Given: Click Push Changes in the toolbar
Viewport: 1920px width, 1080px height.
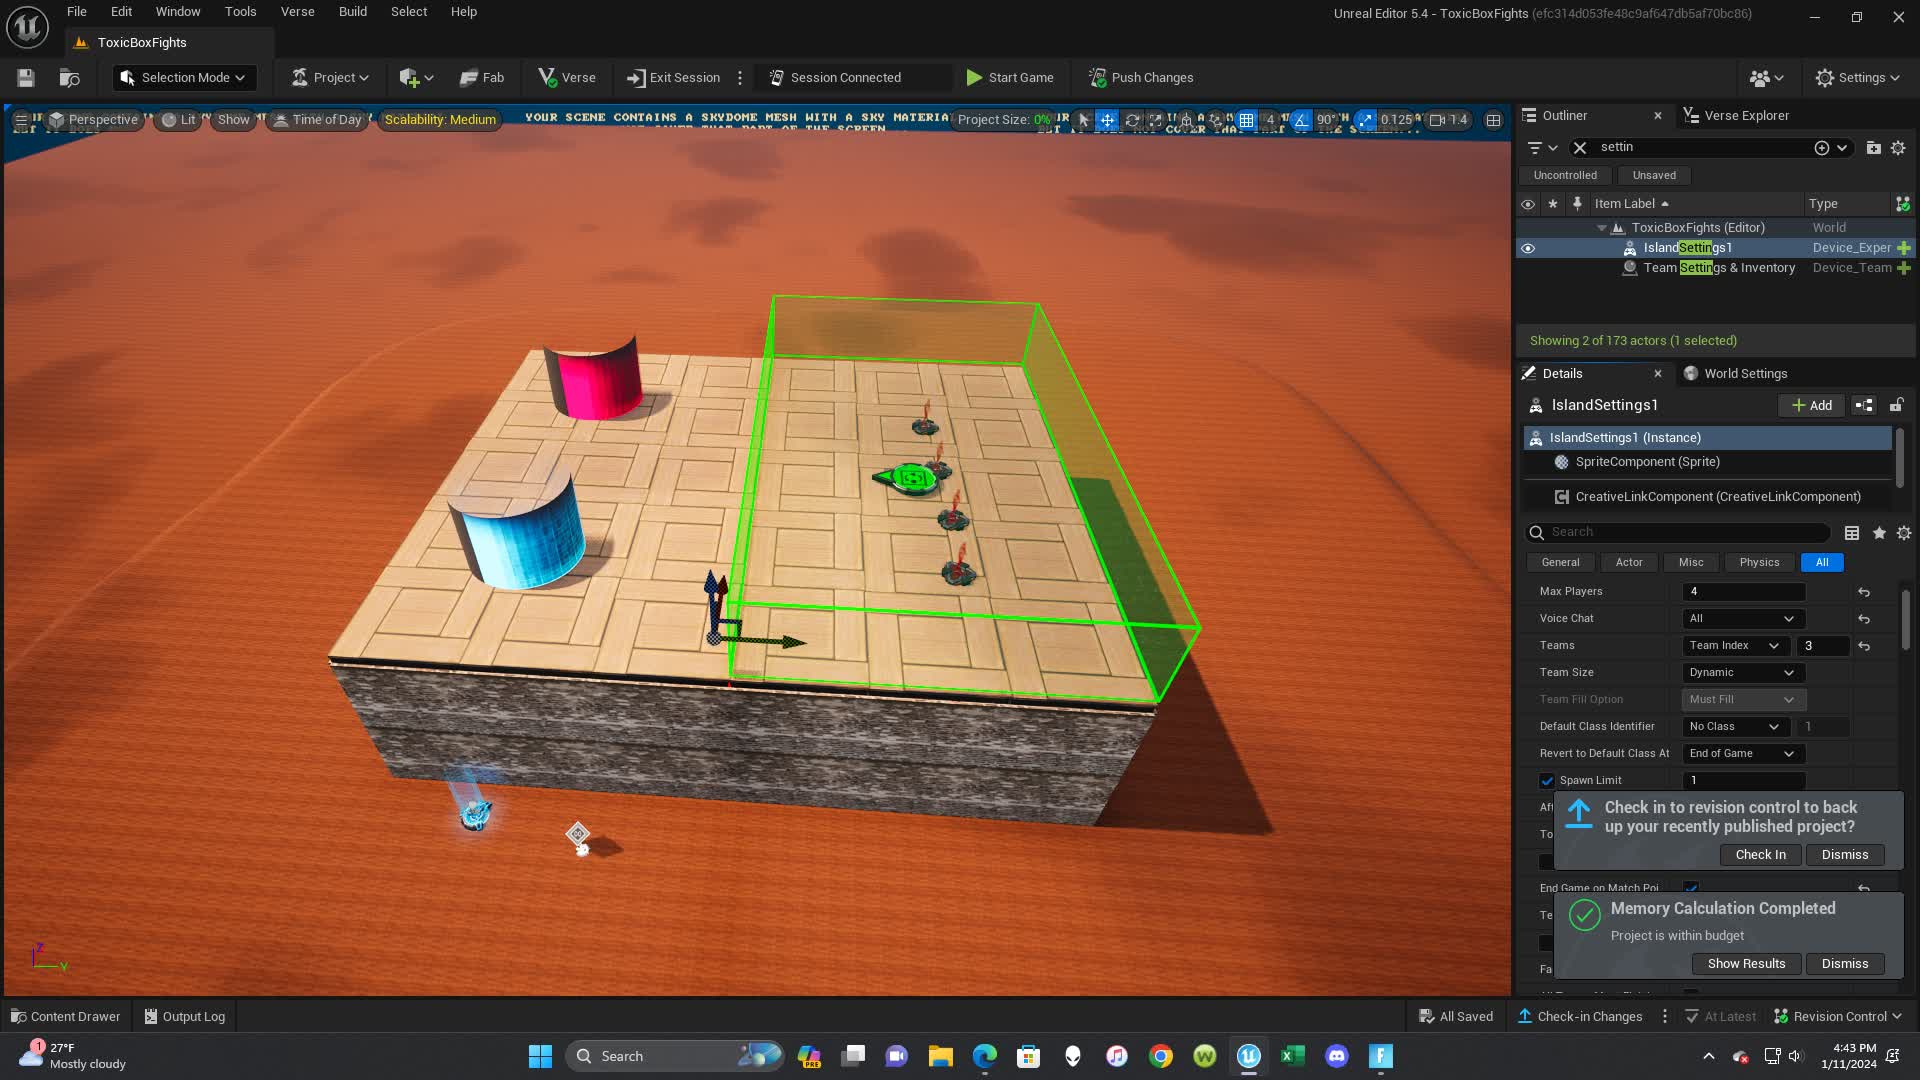Looking at the screenshot, I should [1141, 78].
